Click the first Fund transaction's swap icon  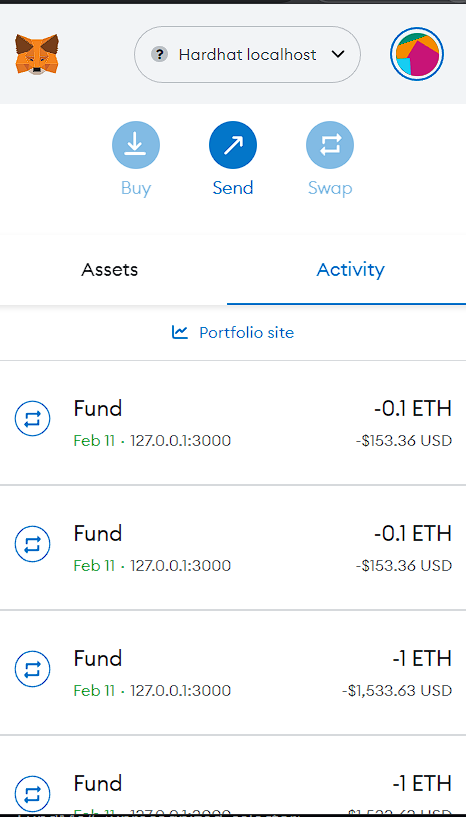pos(32,419)
